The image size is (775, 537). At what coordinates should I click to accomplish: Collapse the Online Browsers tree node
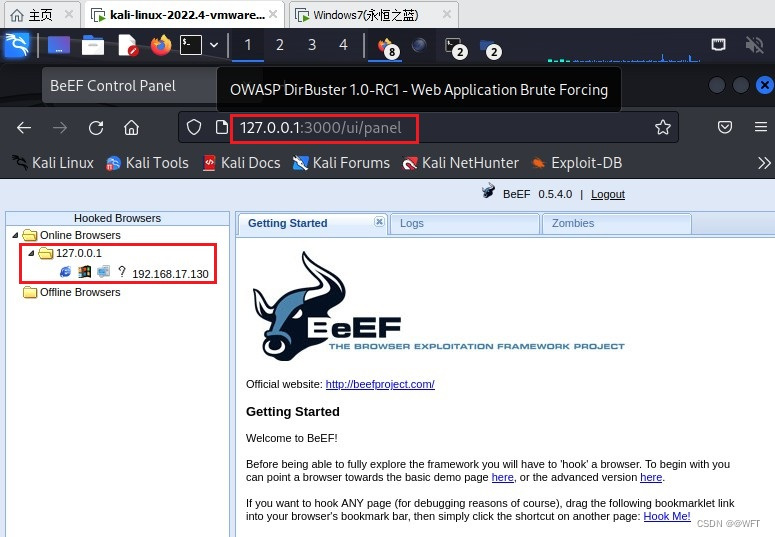pyautogui.click(x=15, y=235)
